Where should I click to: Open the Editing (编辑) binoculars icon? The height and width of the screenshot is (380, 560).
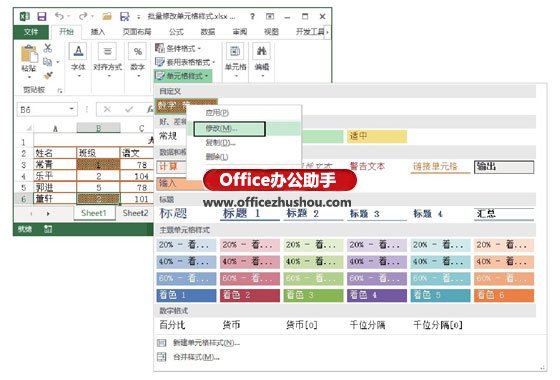261,51
